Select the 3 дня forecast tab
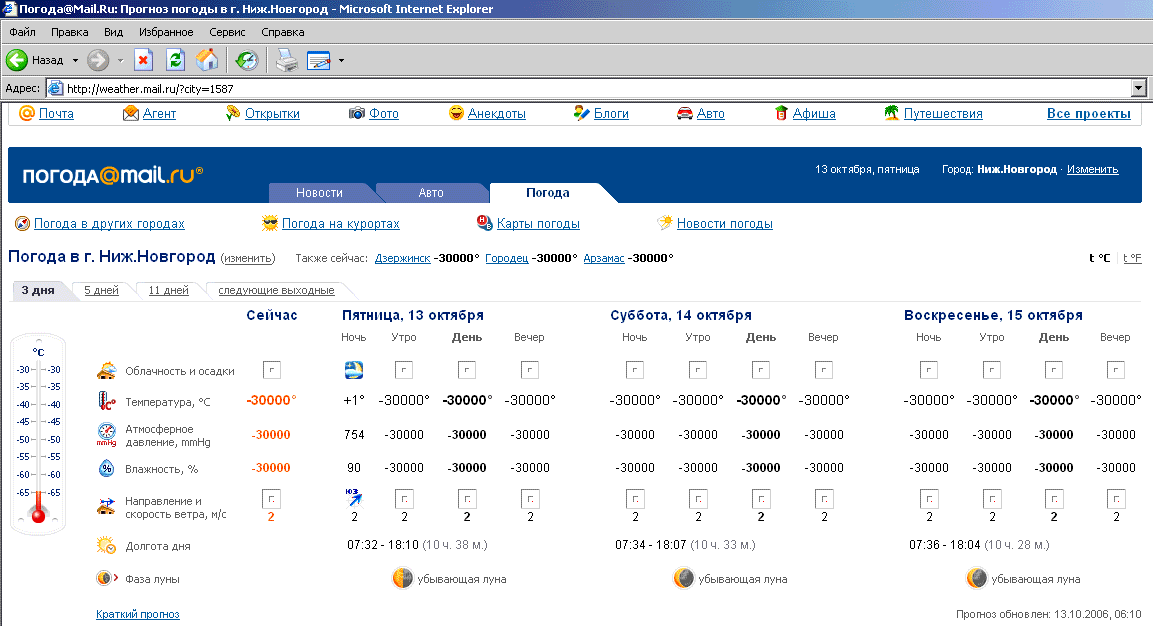Viewport: 1153px width, 626px height. [x=38, y=290]
